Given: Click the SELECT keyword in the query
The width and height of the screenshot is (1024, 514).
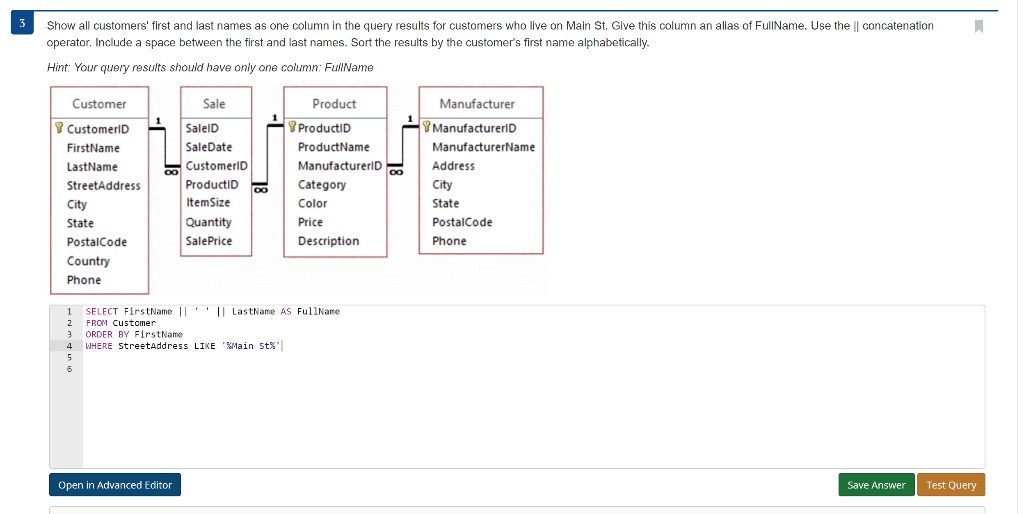Looking at the screenshot, I should pos(102,312).
